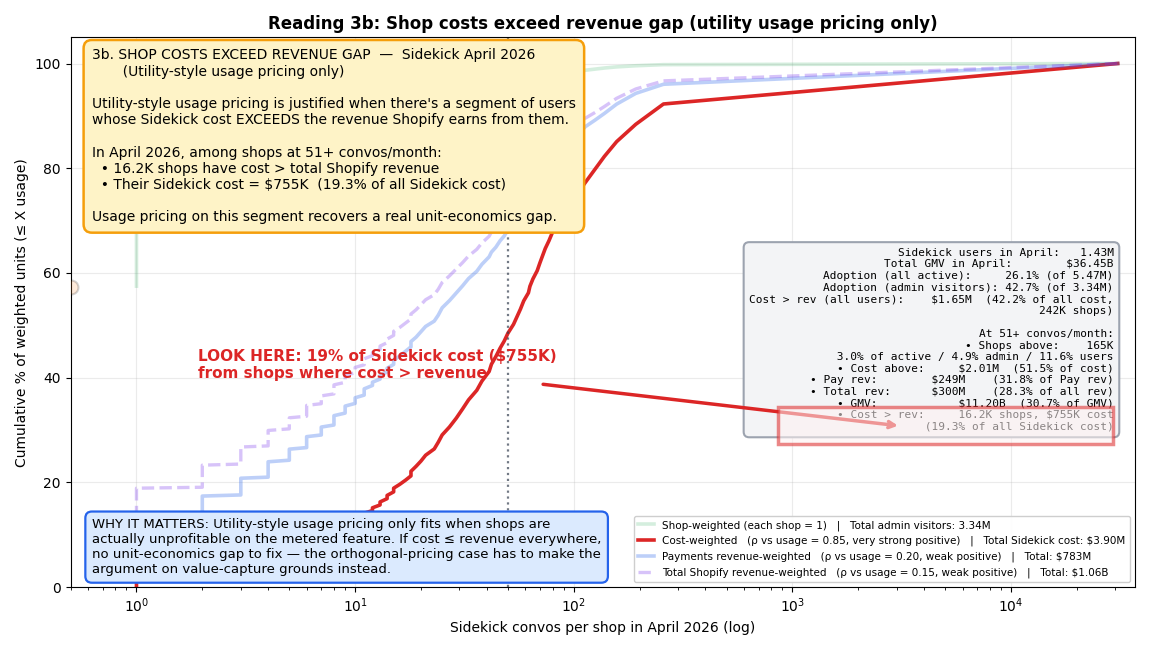Click the red Cost-weighted legend line sample

coord(646,540)
